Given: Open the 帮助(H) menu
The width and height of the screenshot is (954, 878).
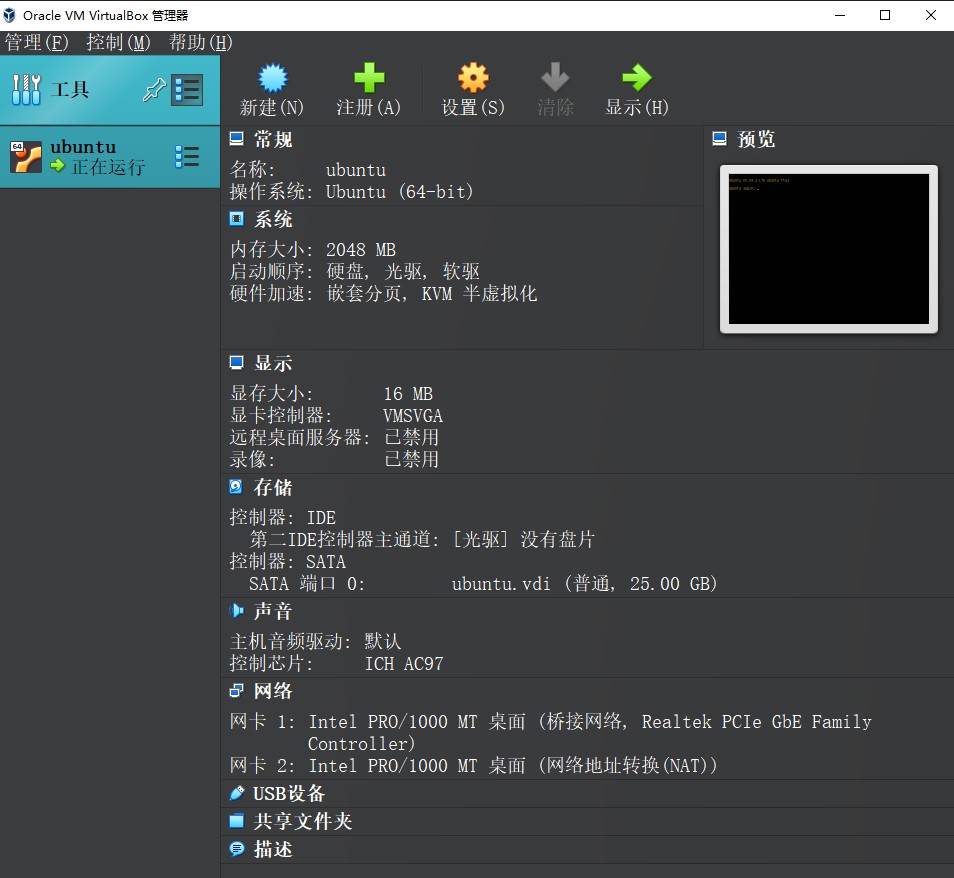Looking at the screenshot, I should [x=200, y=42].
